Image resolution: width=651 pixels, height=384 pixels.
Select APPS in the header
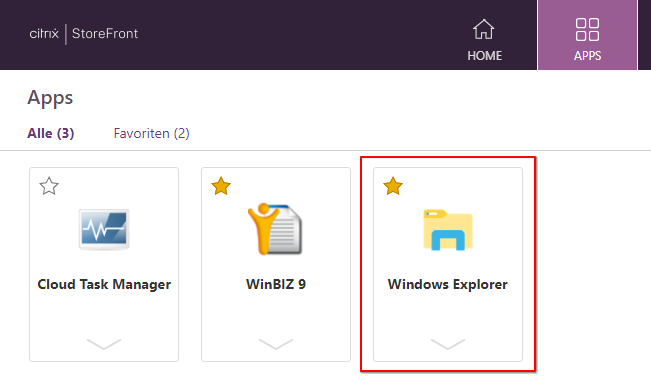(x=587, y=56)
